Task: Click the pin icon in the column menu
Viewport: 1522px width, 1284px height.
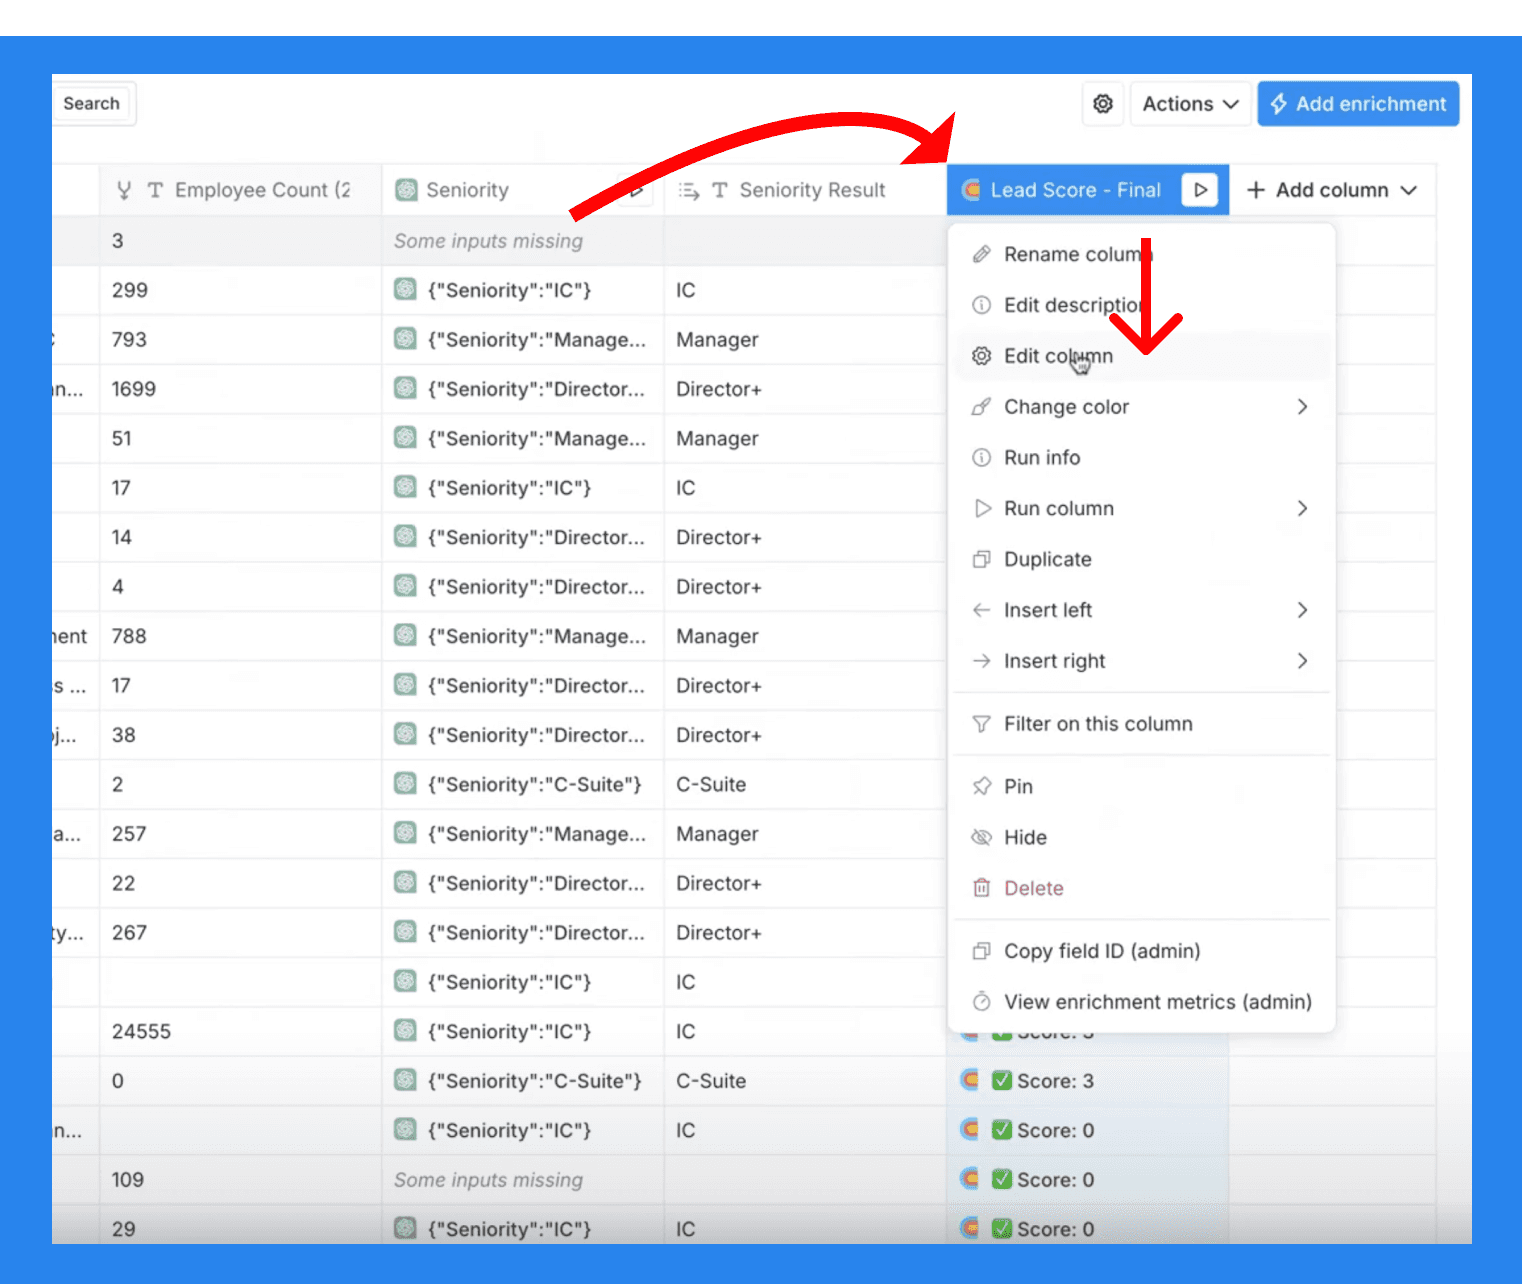Action: pos(982,787)
